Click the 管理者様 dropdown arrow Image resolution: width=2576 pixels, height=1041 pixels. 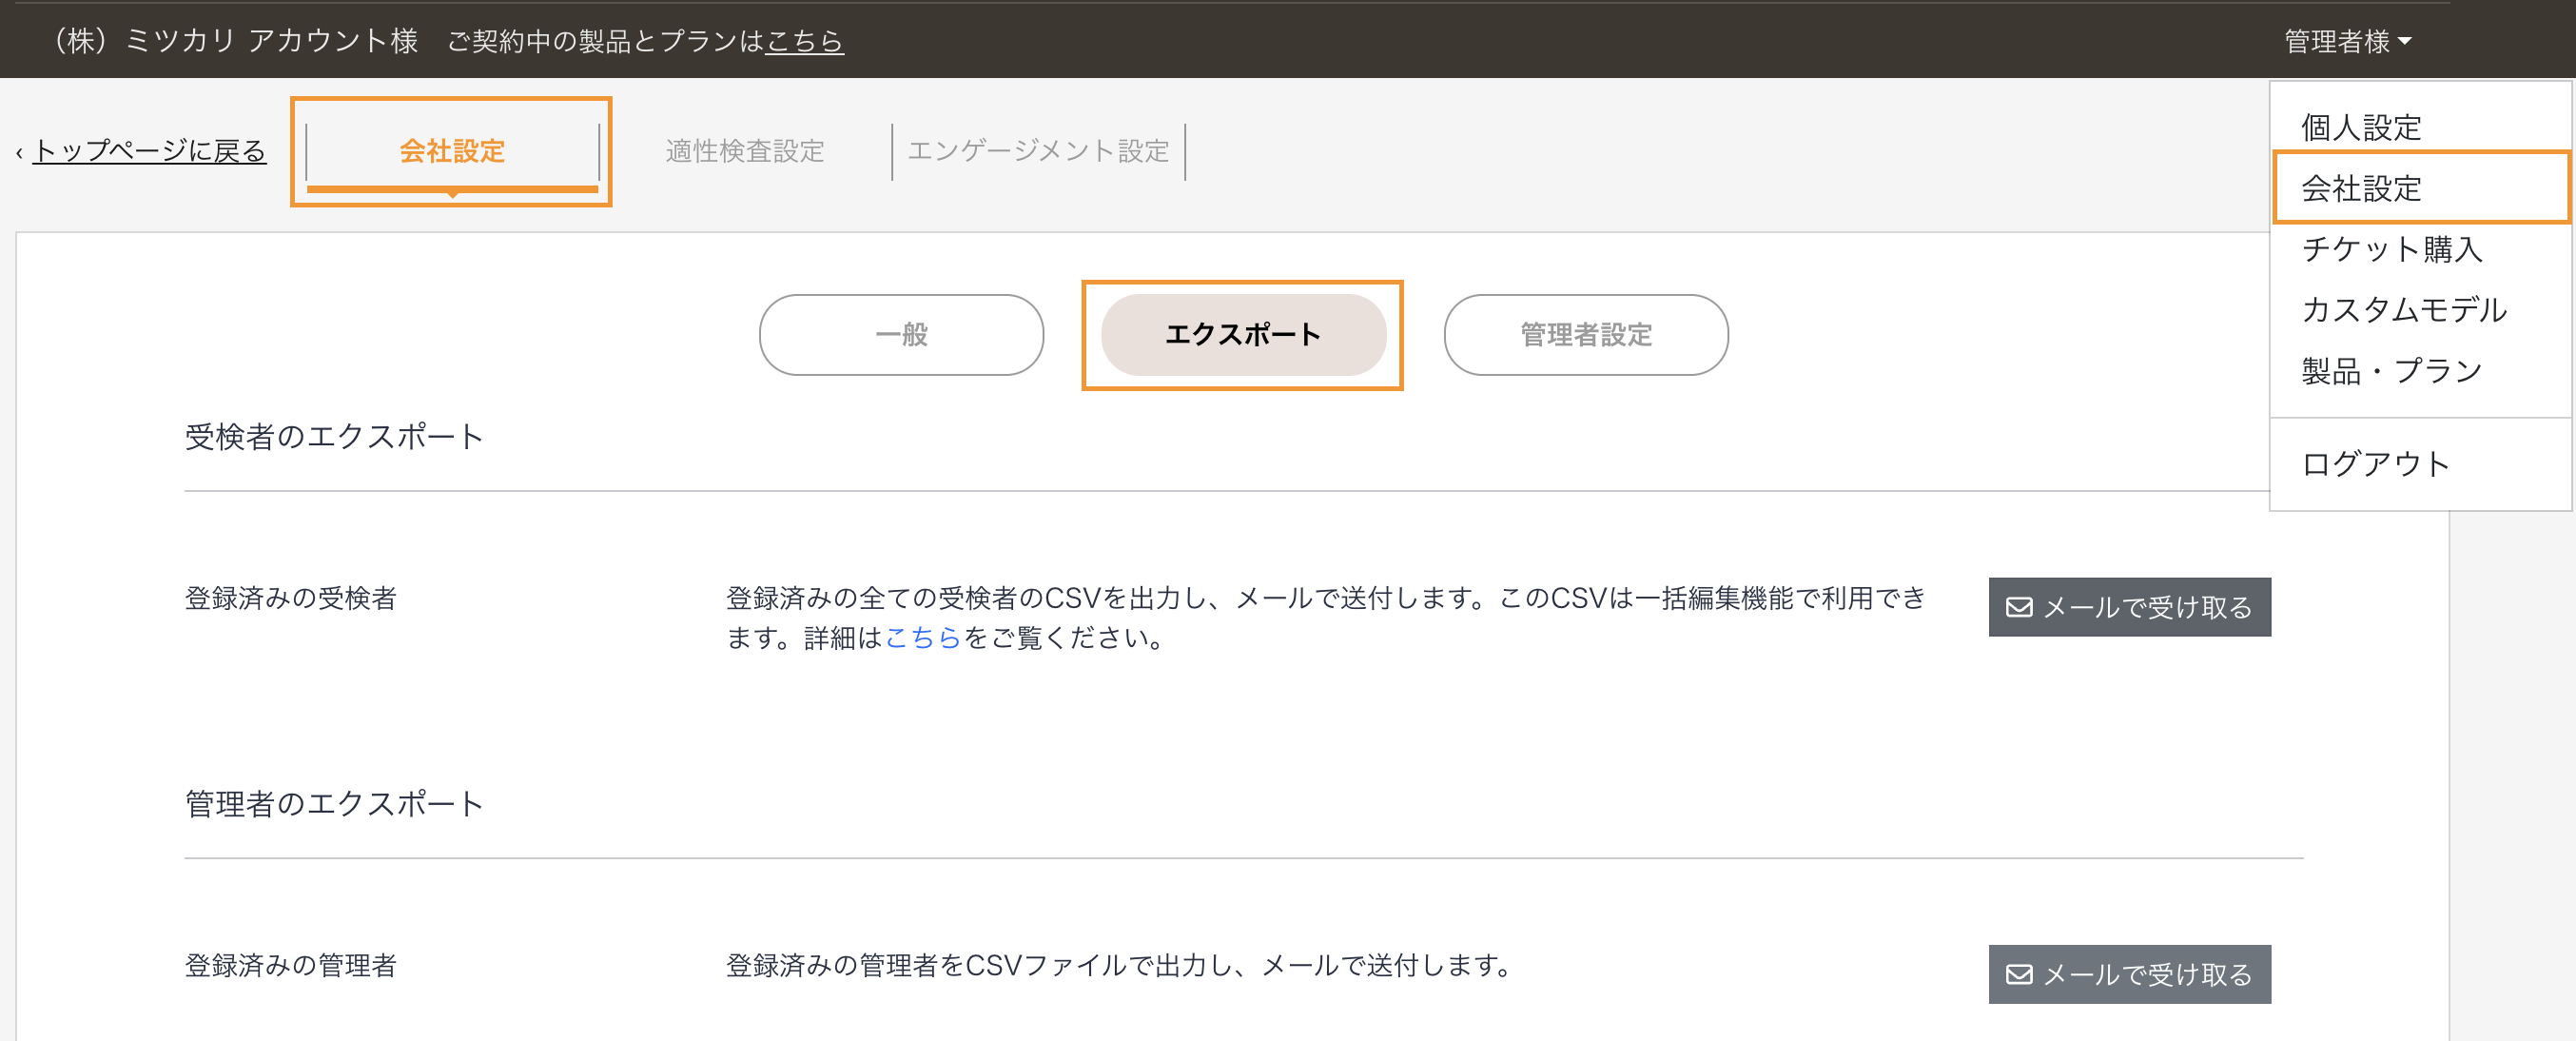coord(2405,41)
